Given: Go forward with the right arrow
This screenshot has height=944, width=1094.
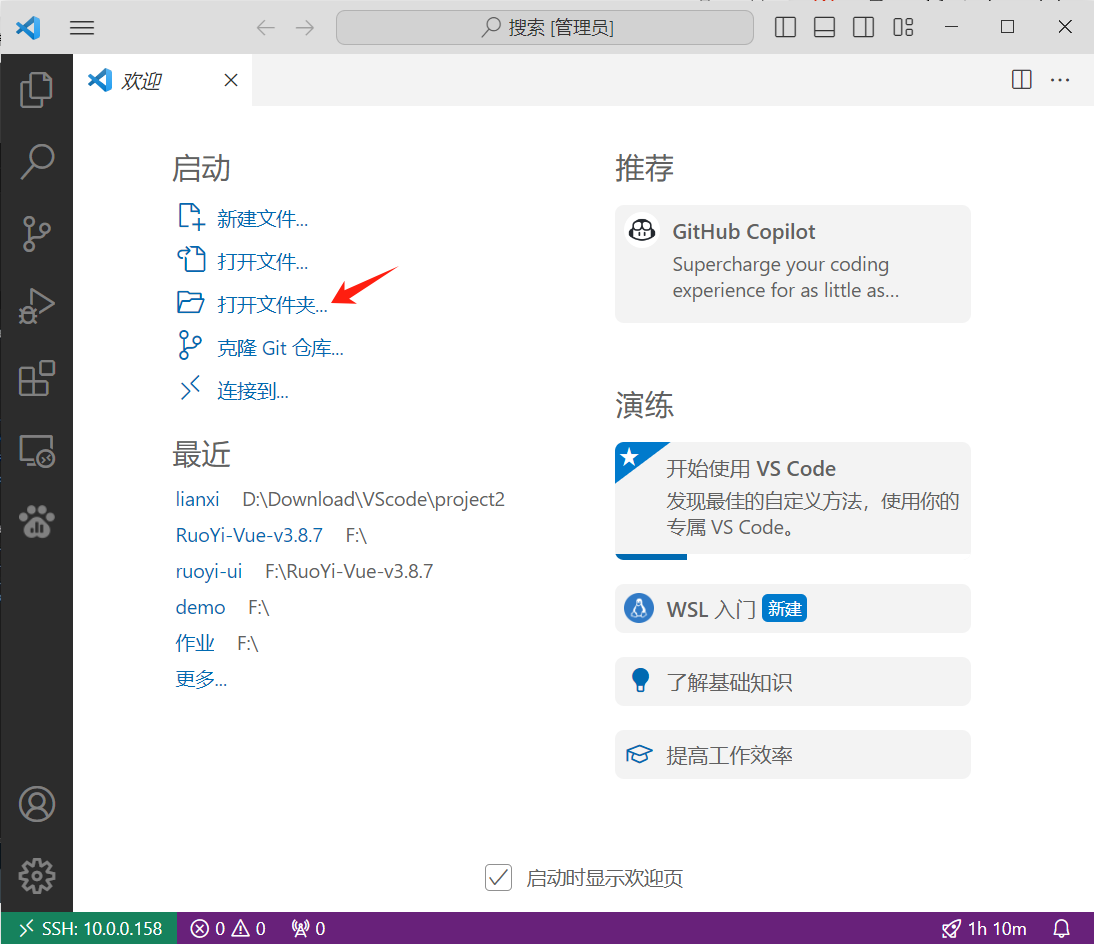Looking at the screenshot, I should tap(305, 28).
